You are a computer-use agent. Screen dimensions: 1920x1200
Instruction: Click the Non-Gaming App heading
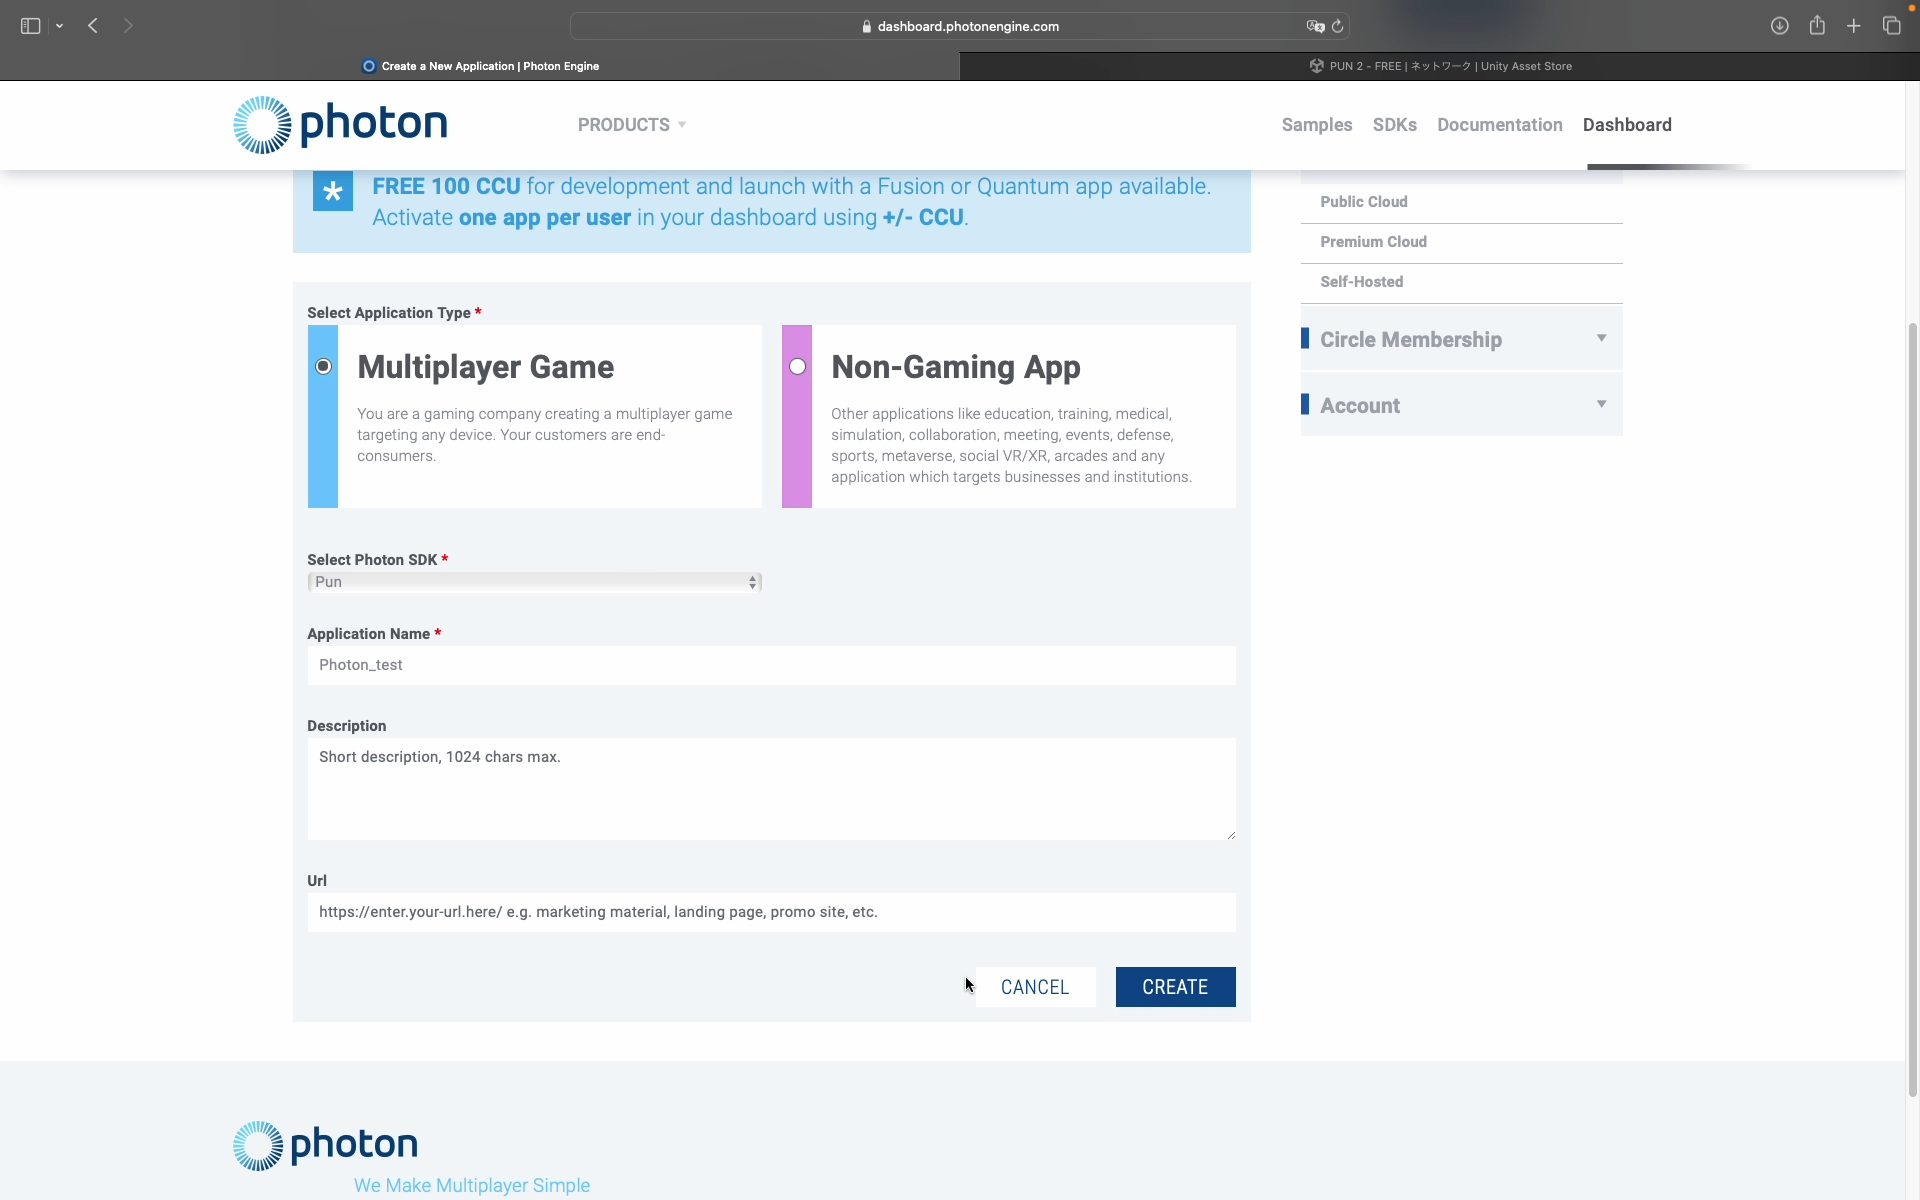point(956,367)
